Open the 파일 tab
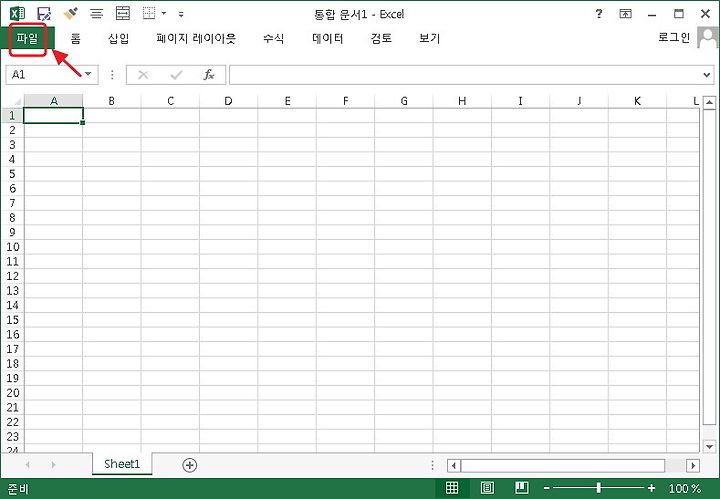The image size is (720, 499). click(x=27, y=39)
